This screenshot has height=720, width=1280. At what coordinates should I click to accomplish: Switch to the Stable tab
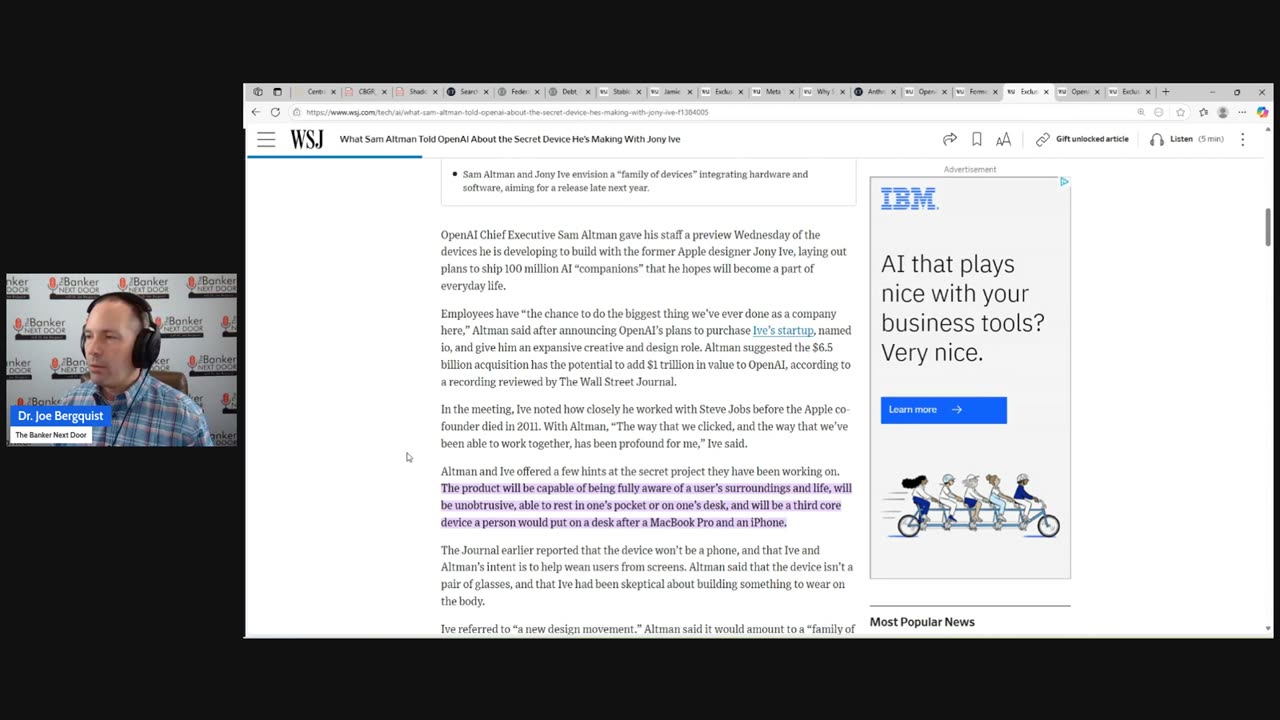coord(620,92)
